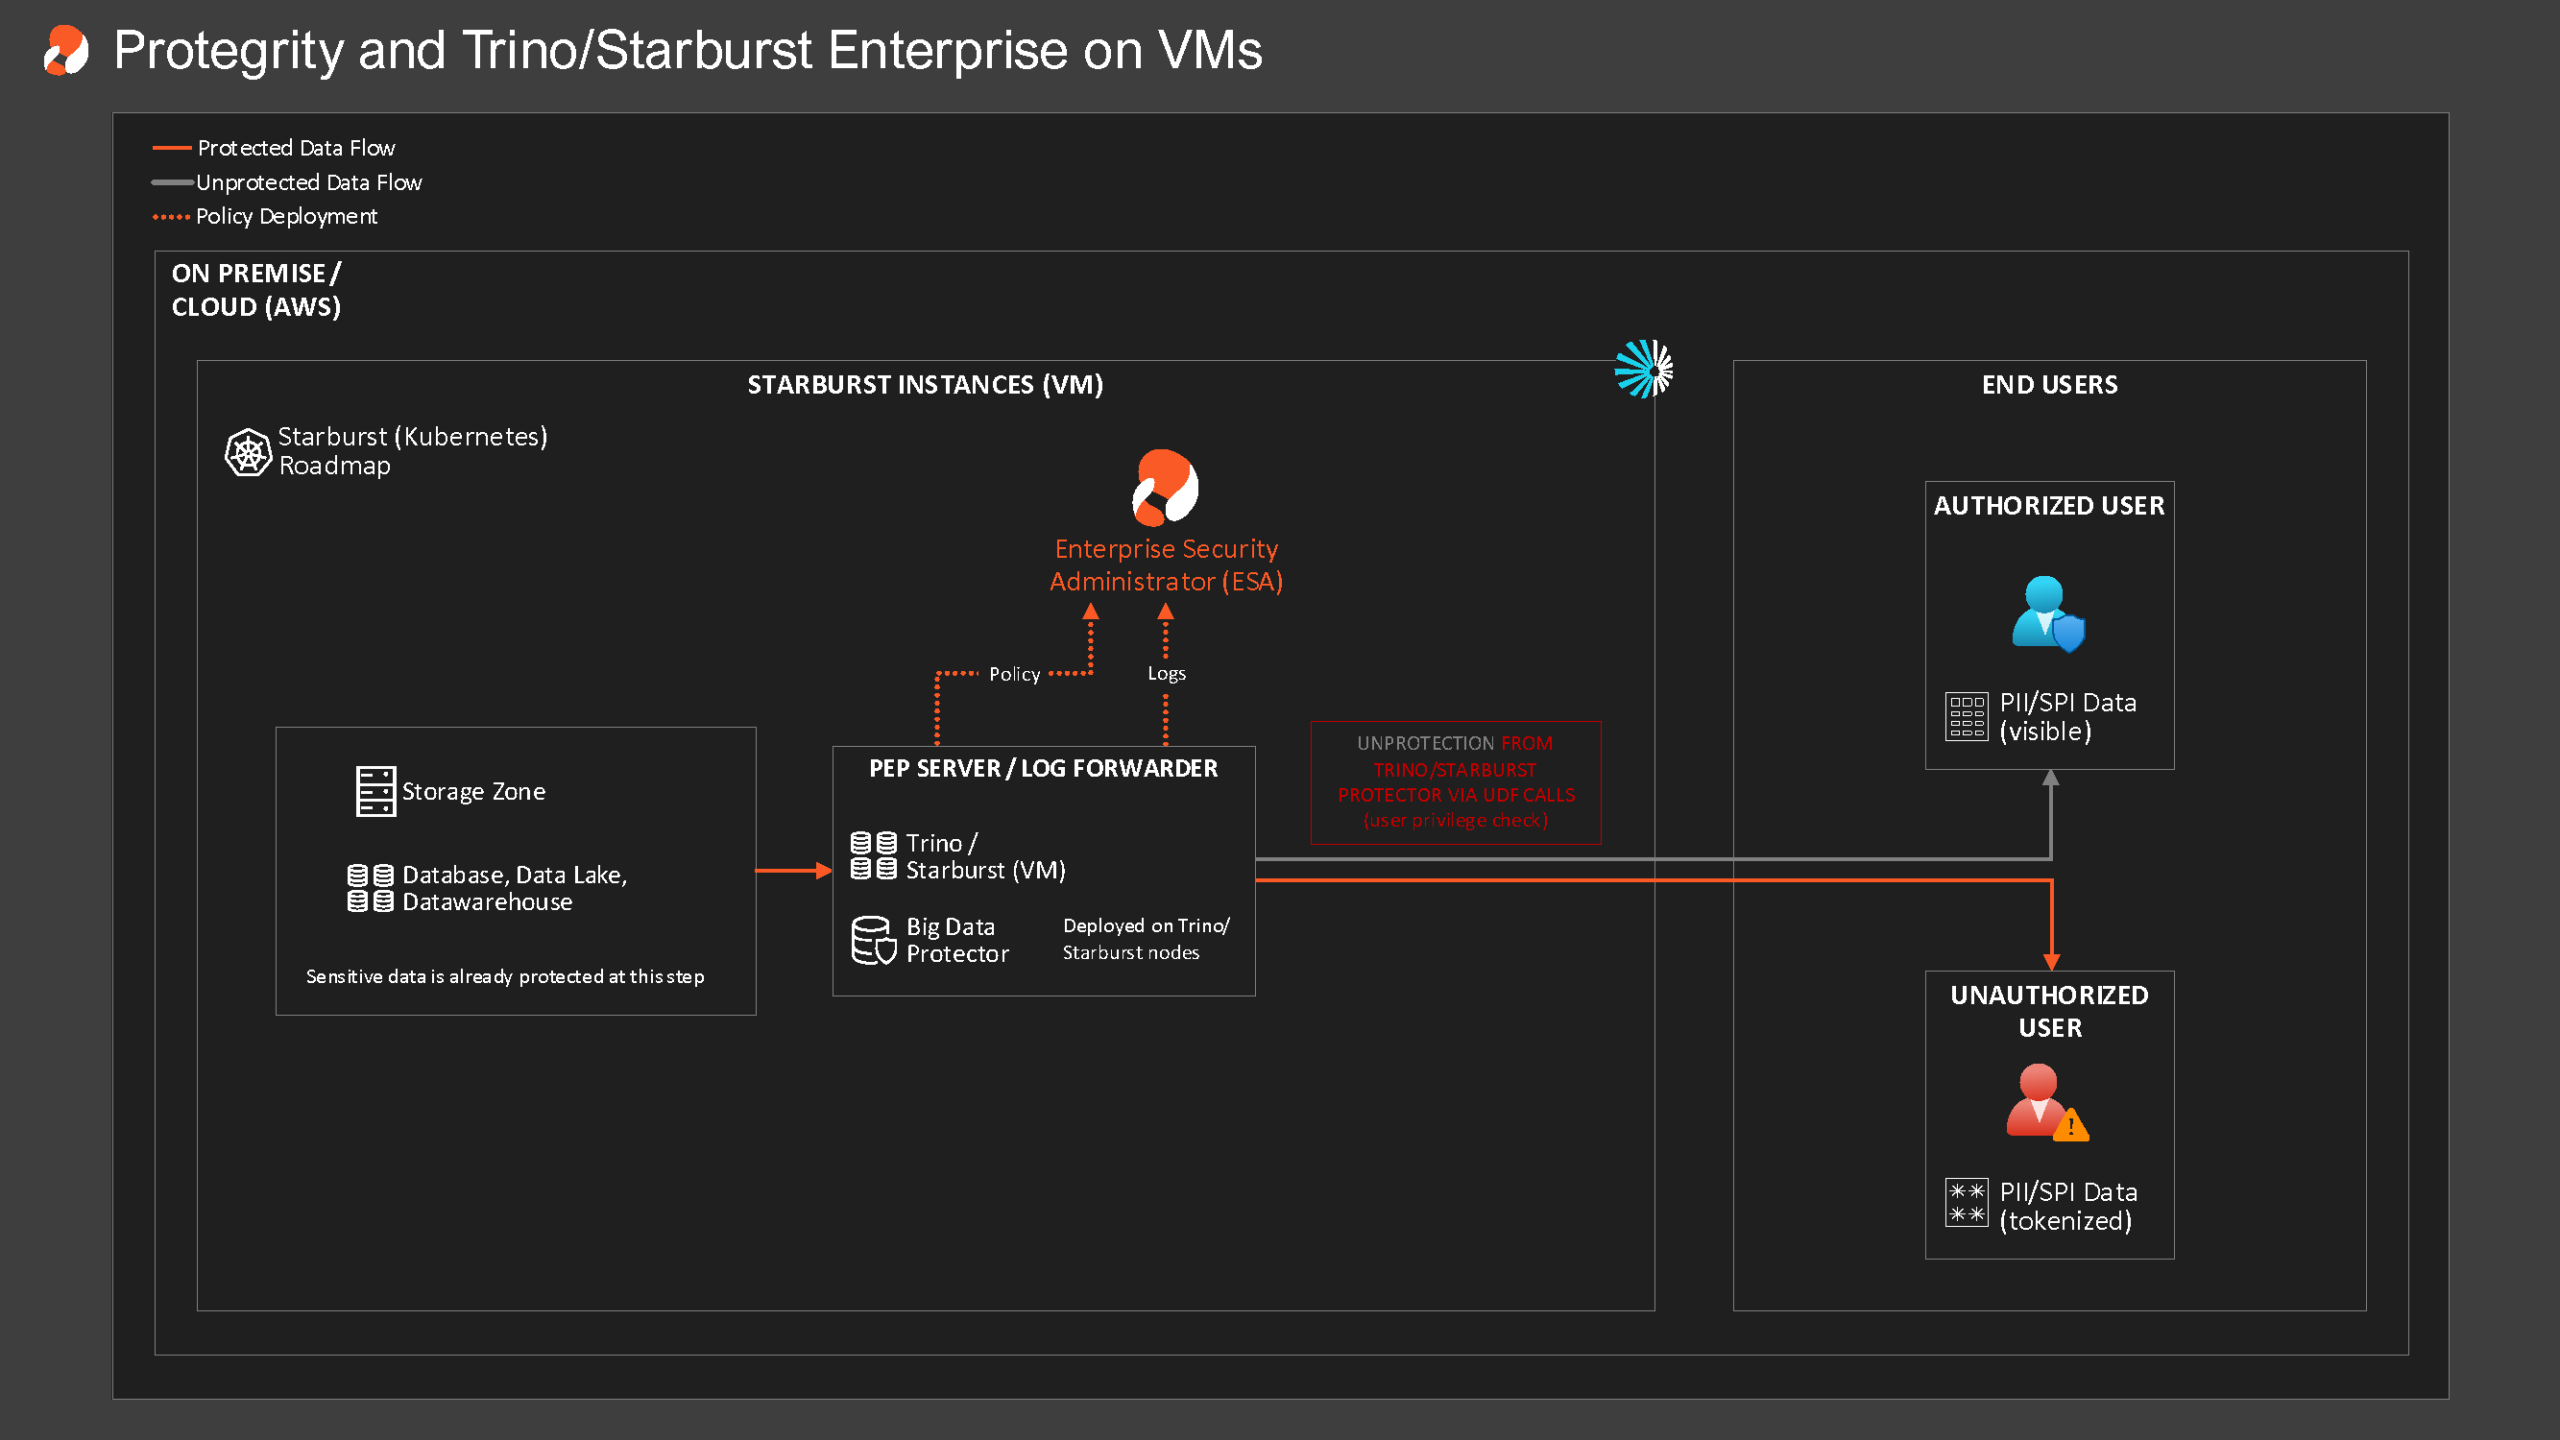Click the Big Data Protector shield icon

click(x=873, y=940)
